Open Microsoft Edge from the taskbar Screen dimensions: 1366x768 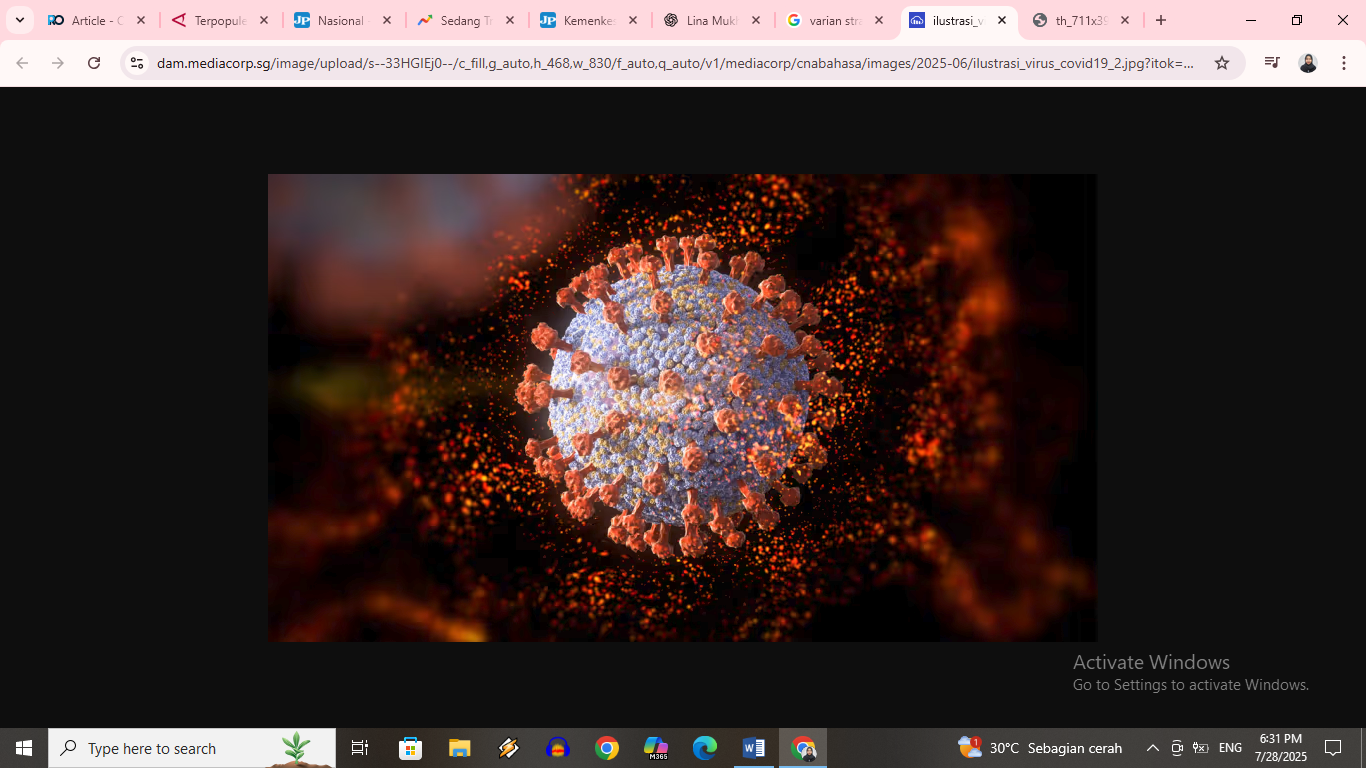pyautogui.click(x=705, y=748)
